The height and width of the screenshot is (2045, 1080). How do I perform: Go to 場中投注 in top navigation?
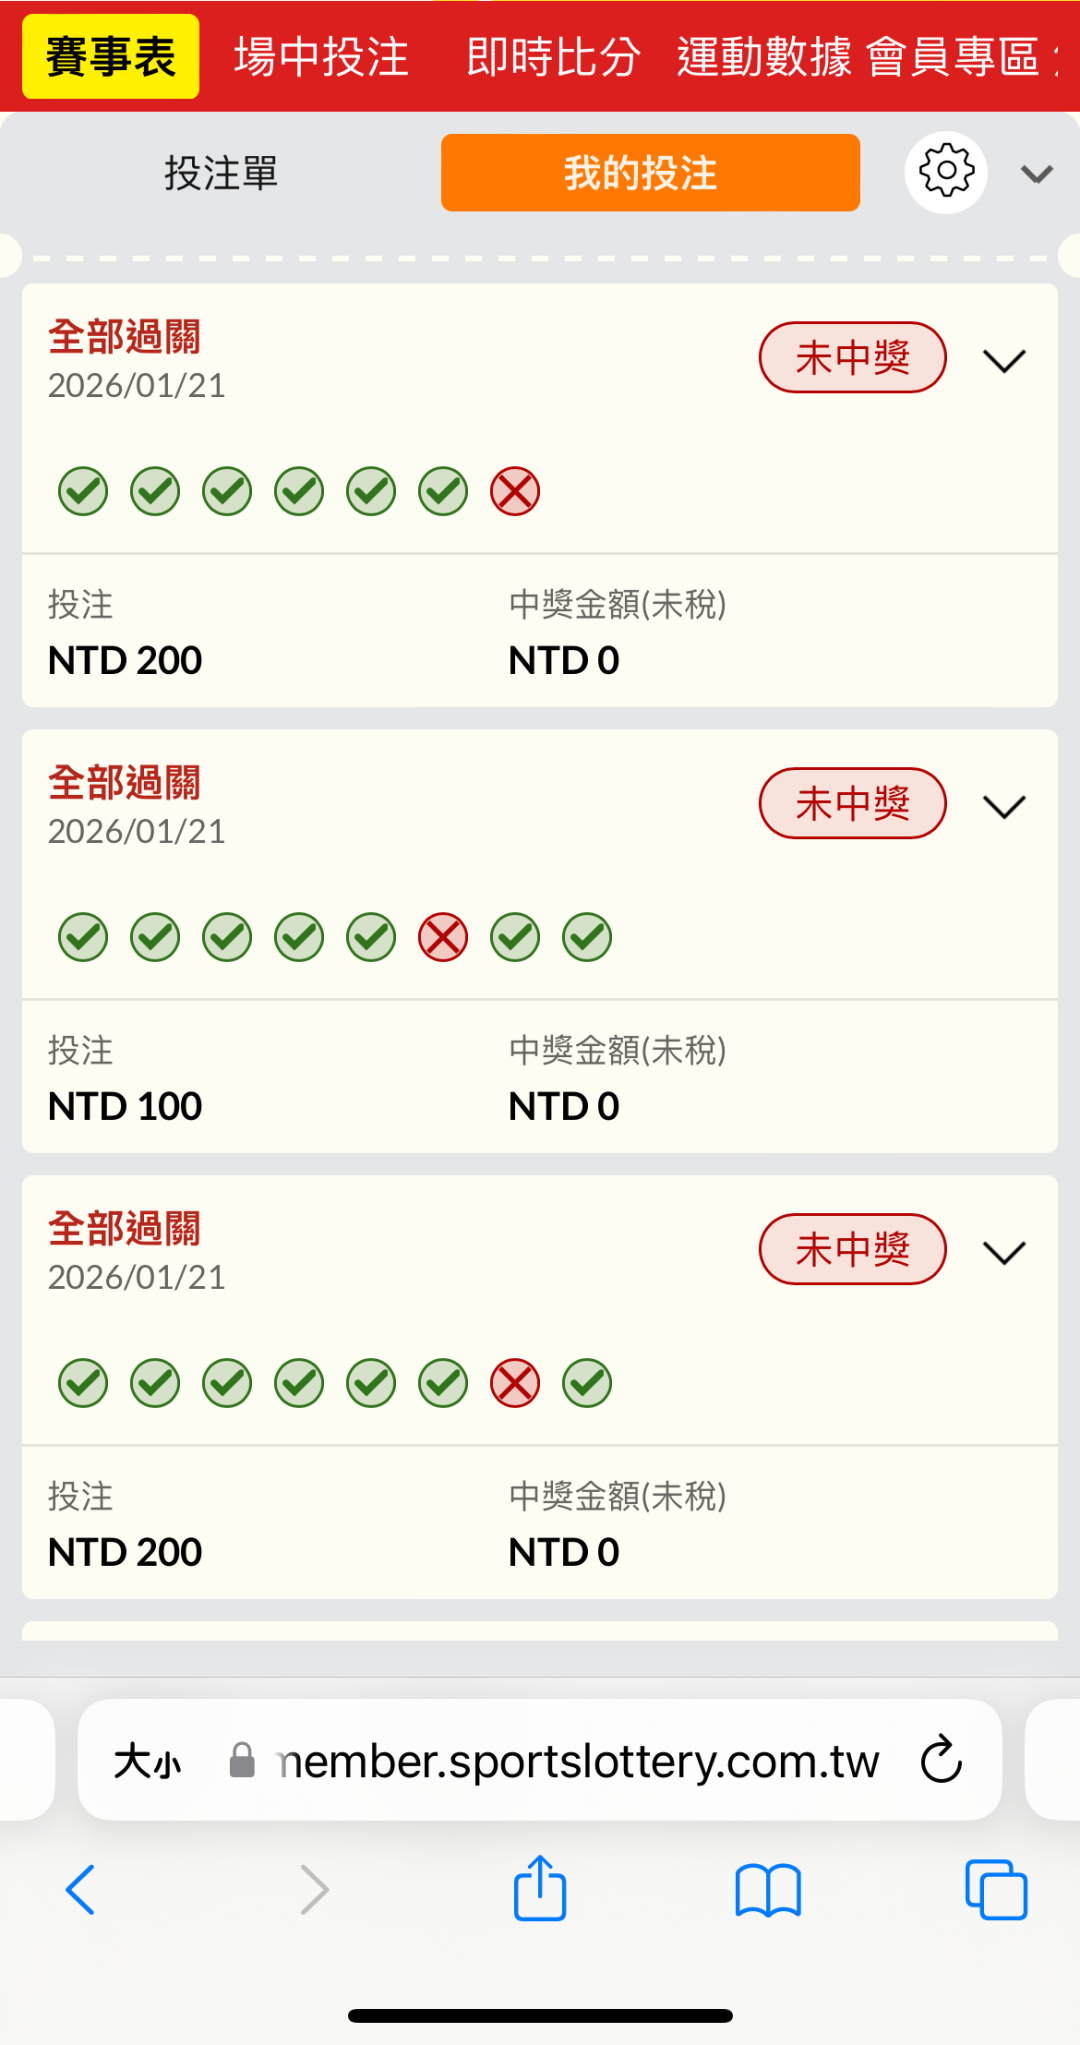coord(321,57)
